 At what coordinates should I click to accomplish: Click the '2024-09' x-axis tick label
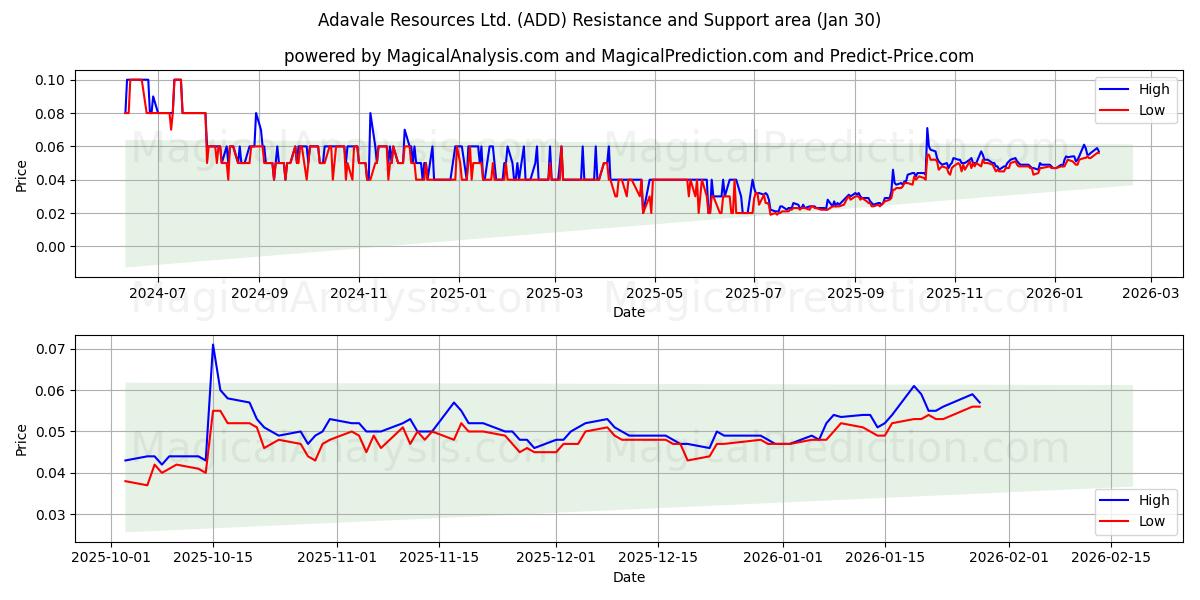[259, 293]
